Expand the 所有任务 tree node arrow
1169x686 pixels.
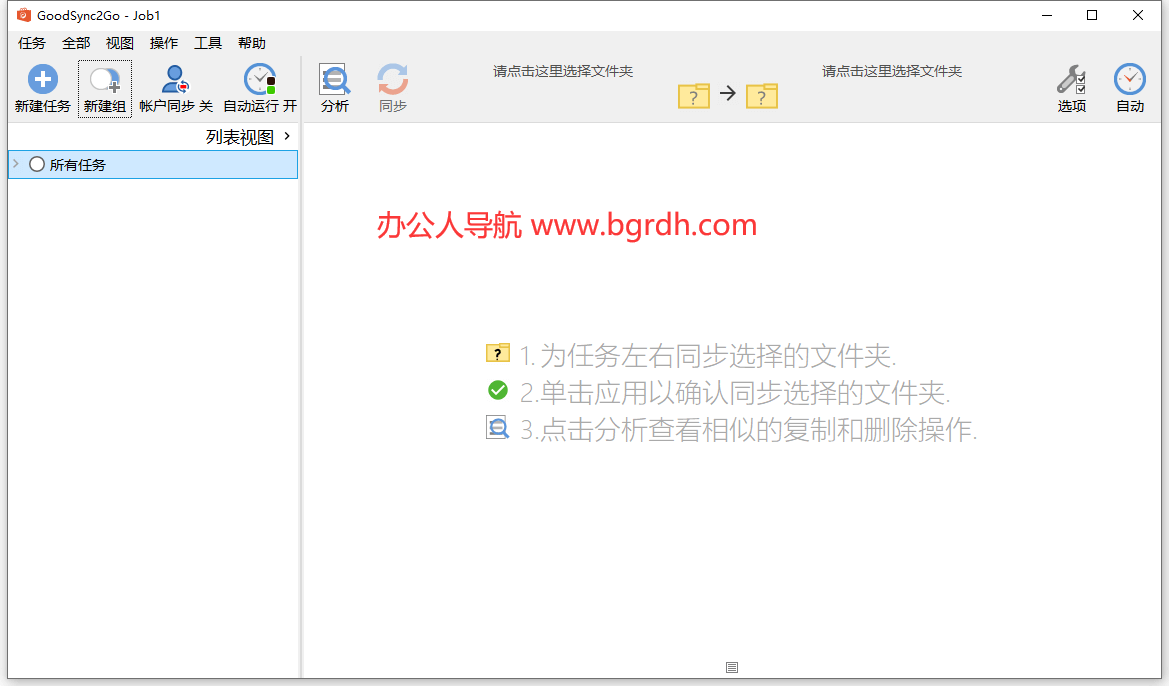point(16,164)
